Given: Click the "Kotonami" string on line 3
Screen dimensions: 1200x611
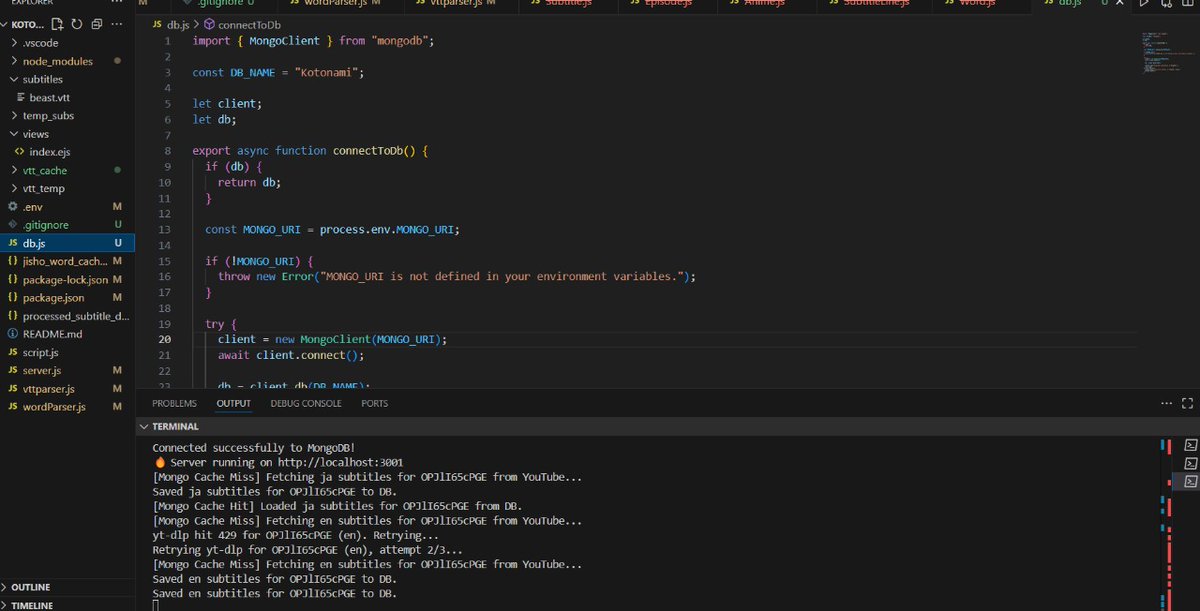Looking at the screenshot, I should point(328,73).
